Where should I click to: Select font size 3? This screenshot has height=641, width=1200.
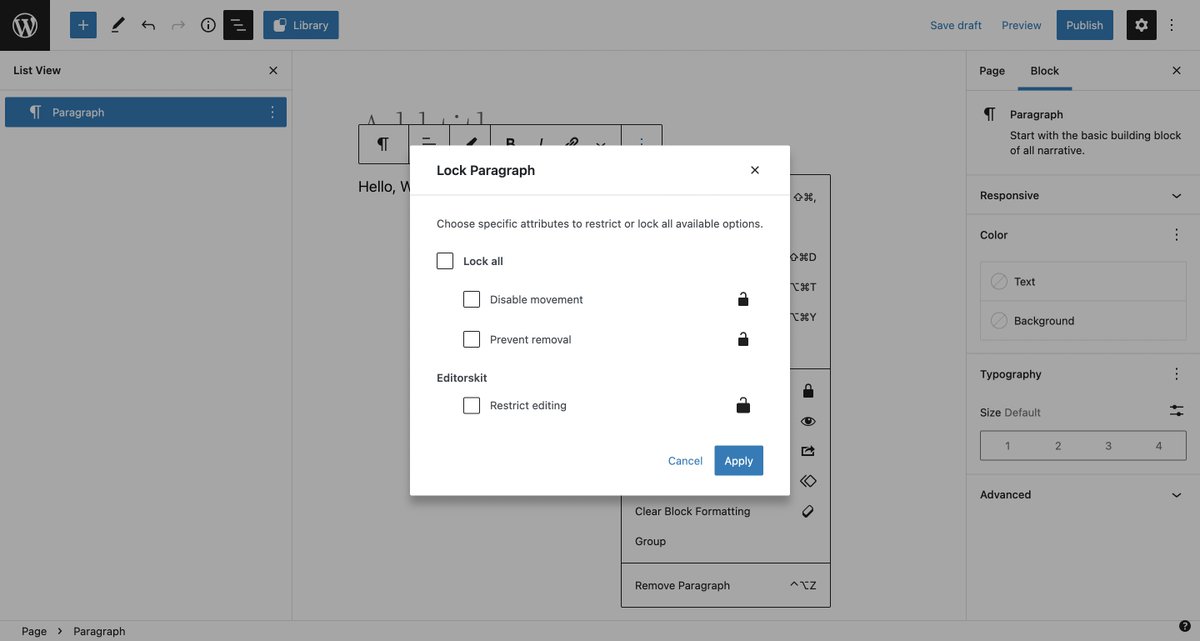(1108, 446)
